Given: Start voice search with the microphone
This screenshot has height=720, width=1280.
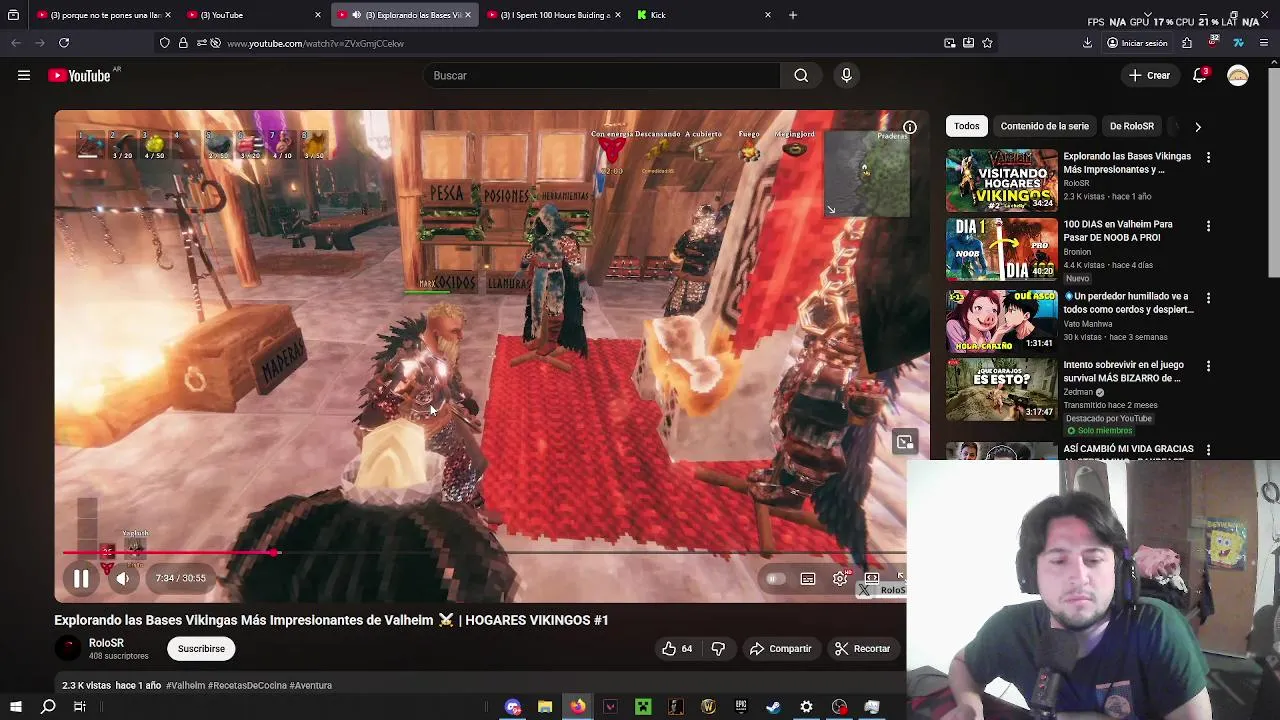Looking at the screenshot, I should (x=846, y=75).
